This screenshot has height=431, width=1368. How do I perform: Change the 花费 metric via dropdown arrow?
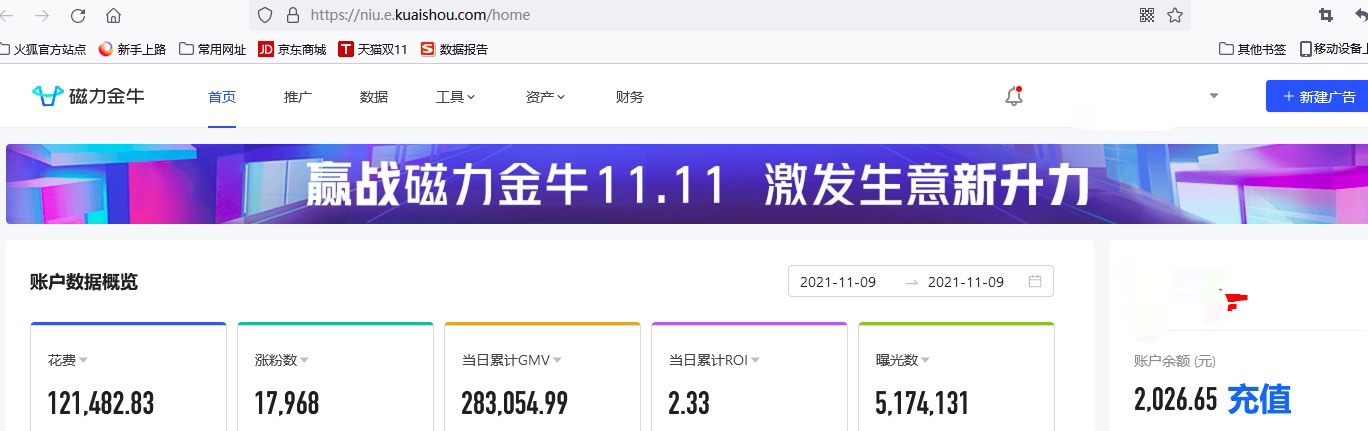tap(84, 360)
